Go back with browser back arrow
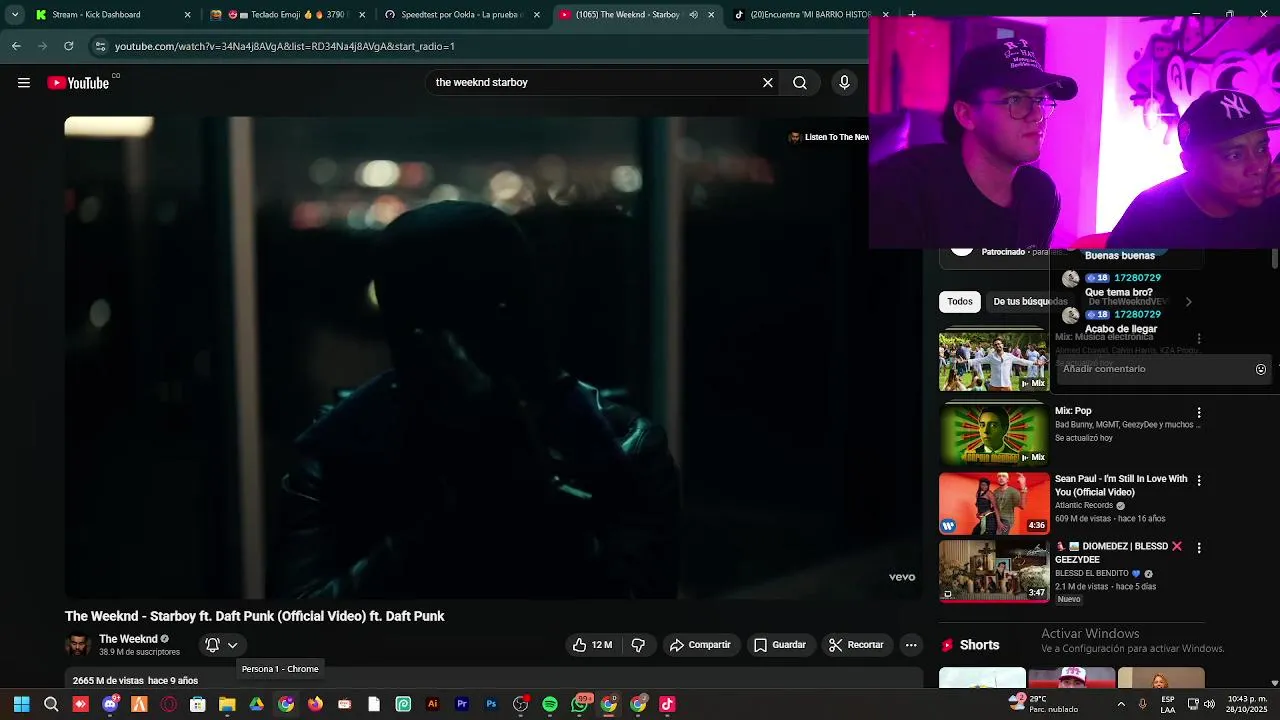This screenshot has width=1280, height=720. point(16,46)
